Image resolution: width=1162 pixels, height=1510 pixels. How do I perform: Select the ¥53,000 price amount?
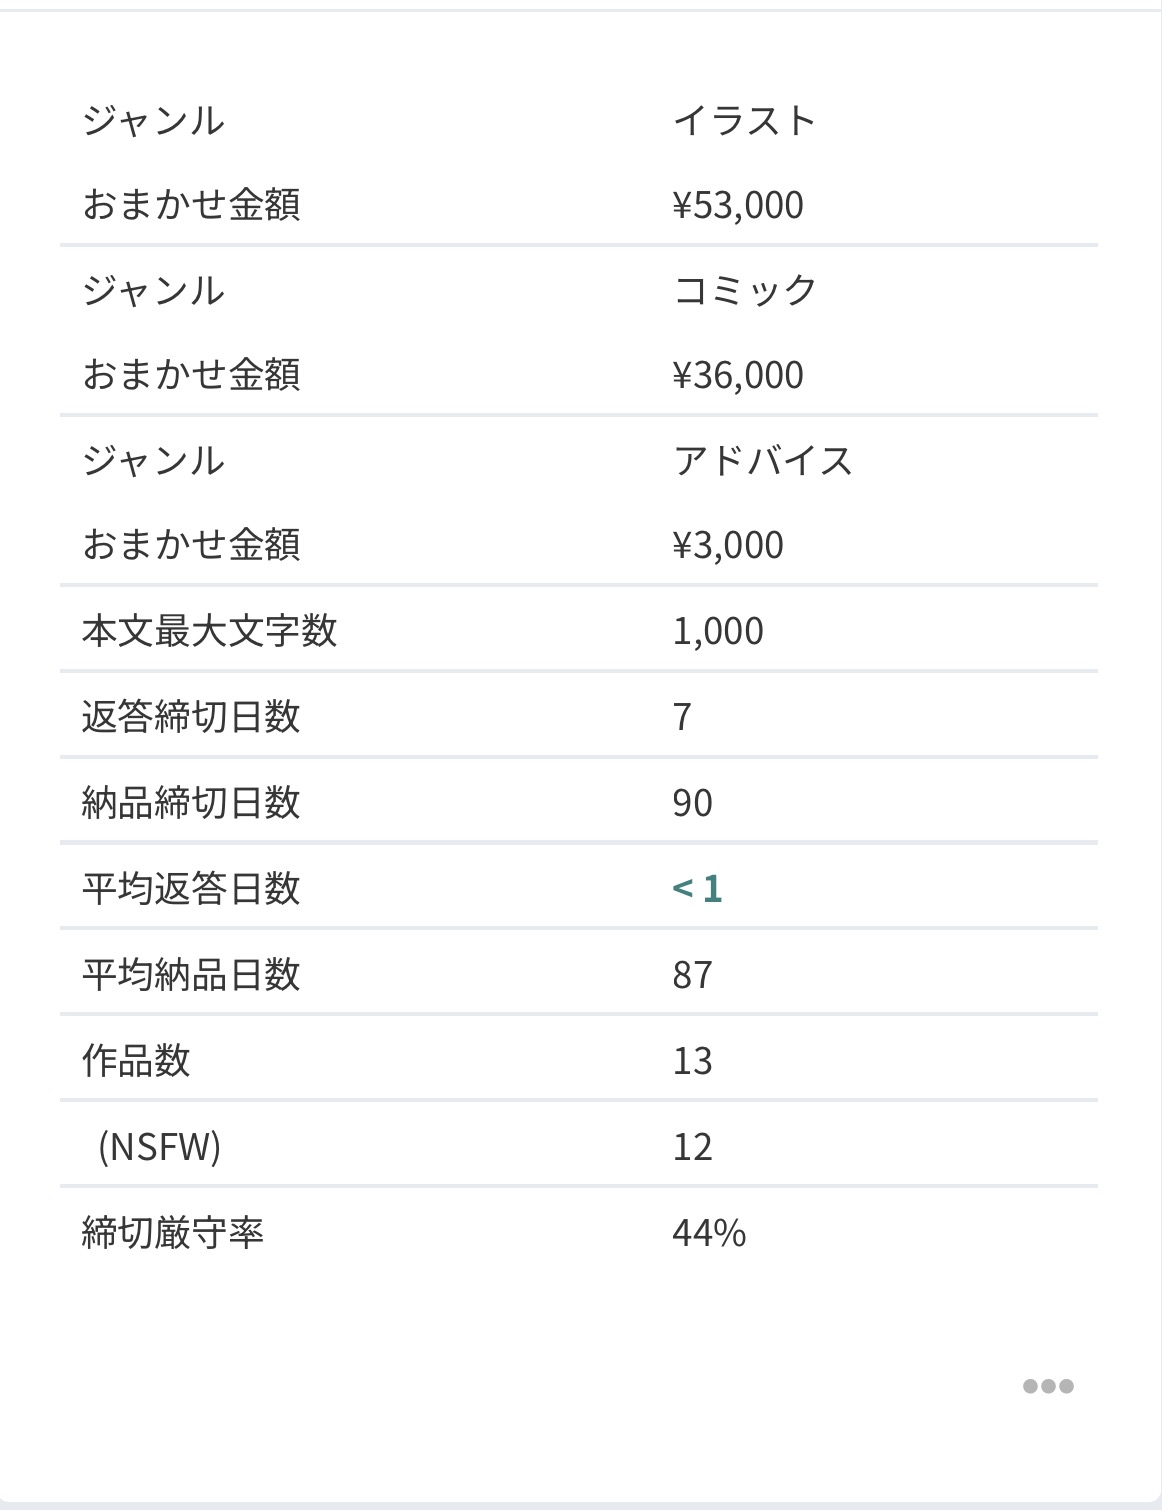click(x=738, y=205)
